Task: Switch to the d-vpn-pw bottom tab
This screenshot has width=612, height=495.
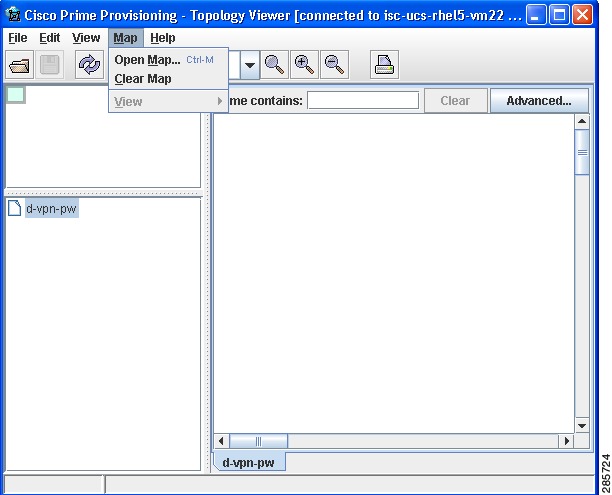Action: 249,462
